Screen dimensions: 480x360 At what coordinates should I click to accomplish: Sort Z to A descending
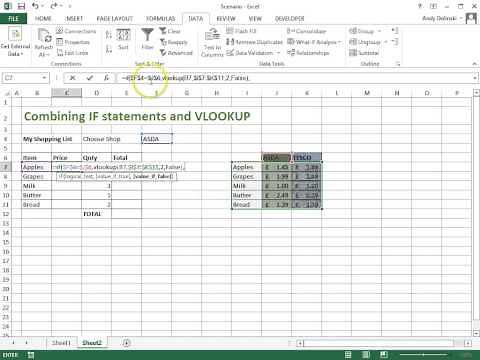(109, 49)
